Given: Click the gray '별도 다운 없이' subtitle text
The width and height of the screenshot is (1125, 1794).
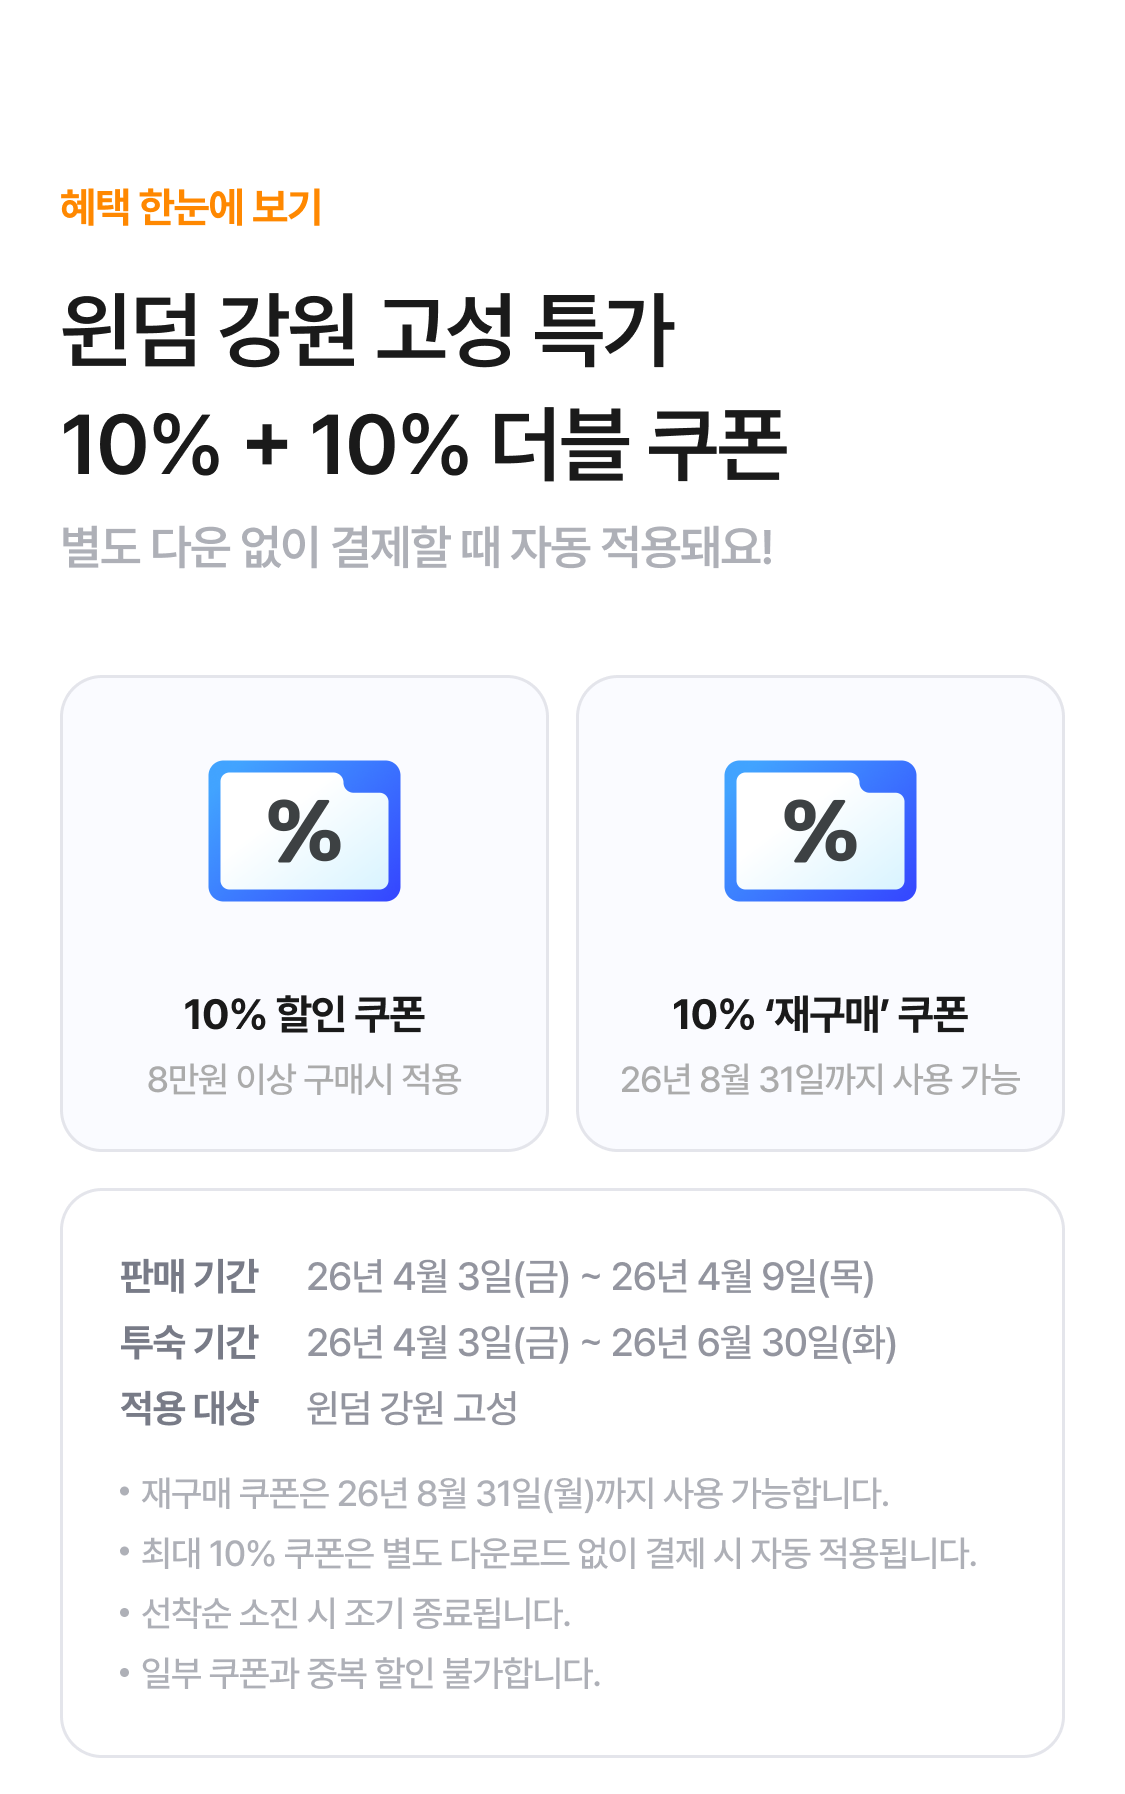Looking at the screenshot, I should (x=417, y=547).
